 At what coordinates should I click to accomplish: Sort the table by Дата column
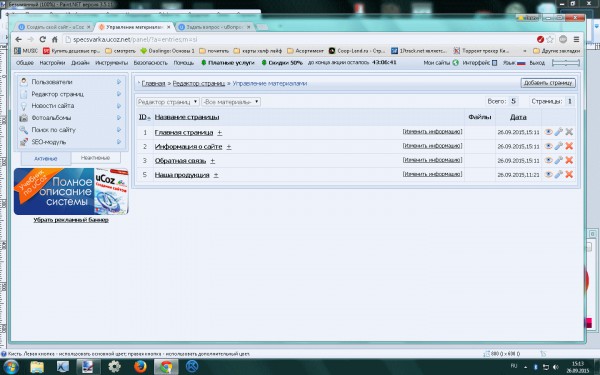(518, 117)
